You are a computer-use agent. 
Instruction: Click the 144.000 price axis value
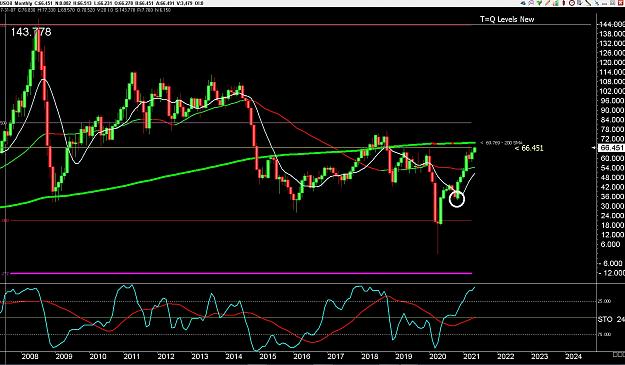click(612, 24)
